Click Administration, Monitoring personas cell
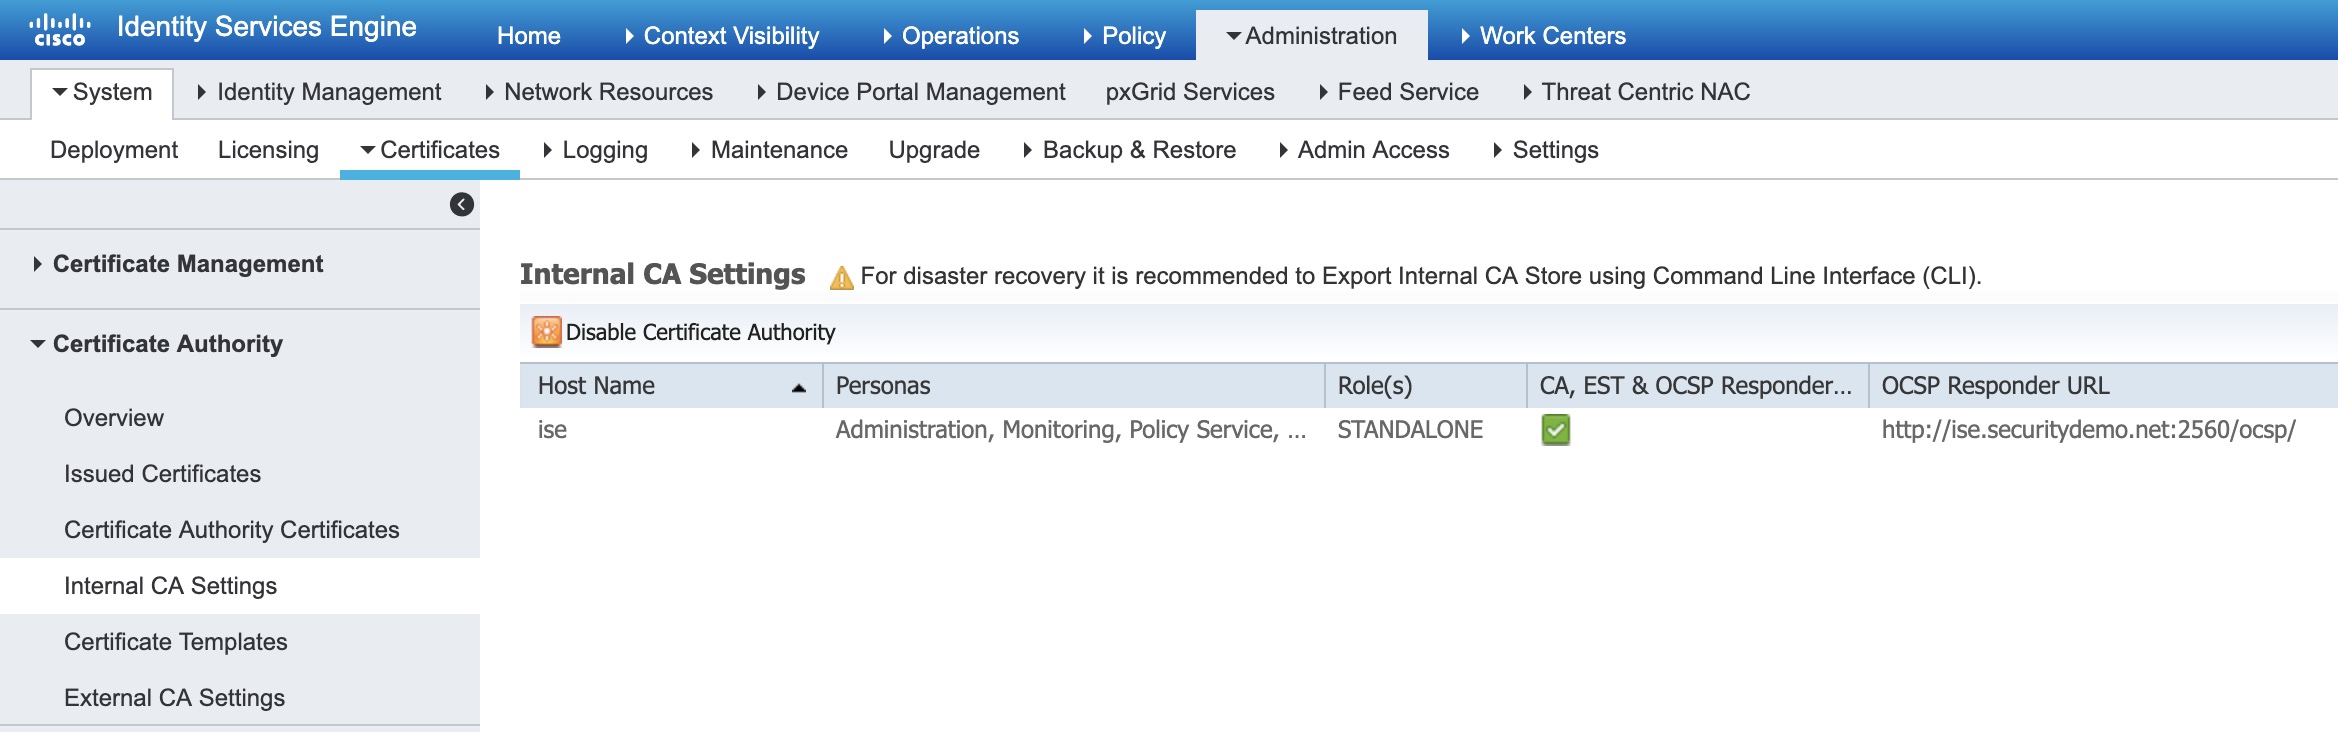The image size is (2338, 732). point(1071,430)
